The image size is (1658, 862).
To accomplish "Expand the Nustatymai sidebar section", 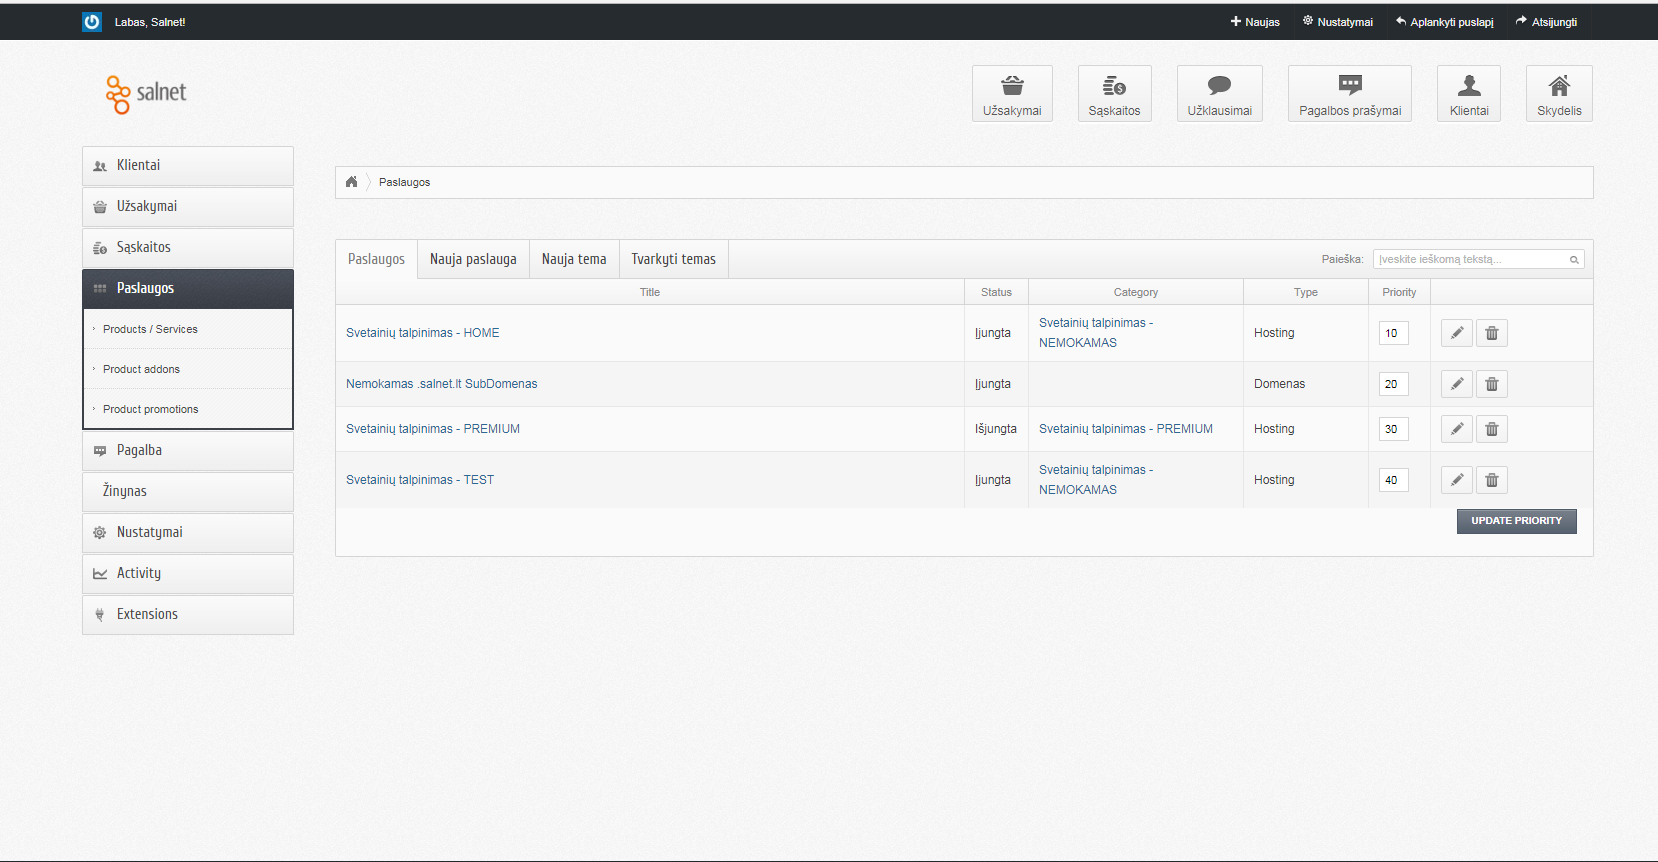I will tap(188, 533).
